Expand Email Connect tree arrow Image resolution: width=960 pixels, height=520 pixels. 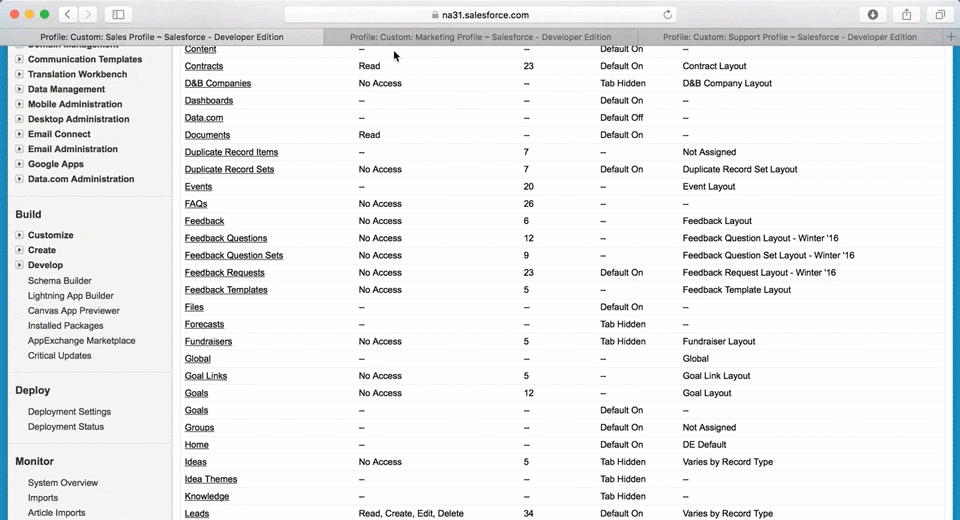tap(20, 134)
